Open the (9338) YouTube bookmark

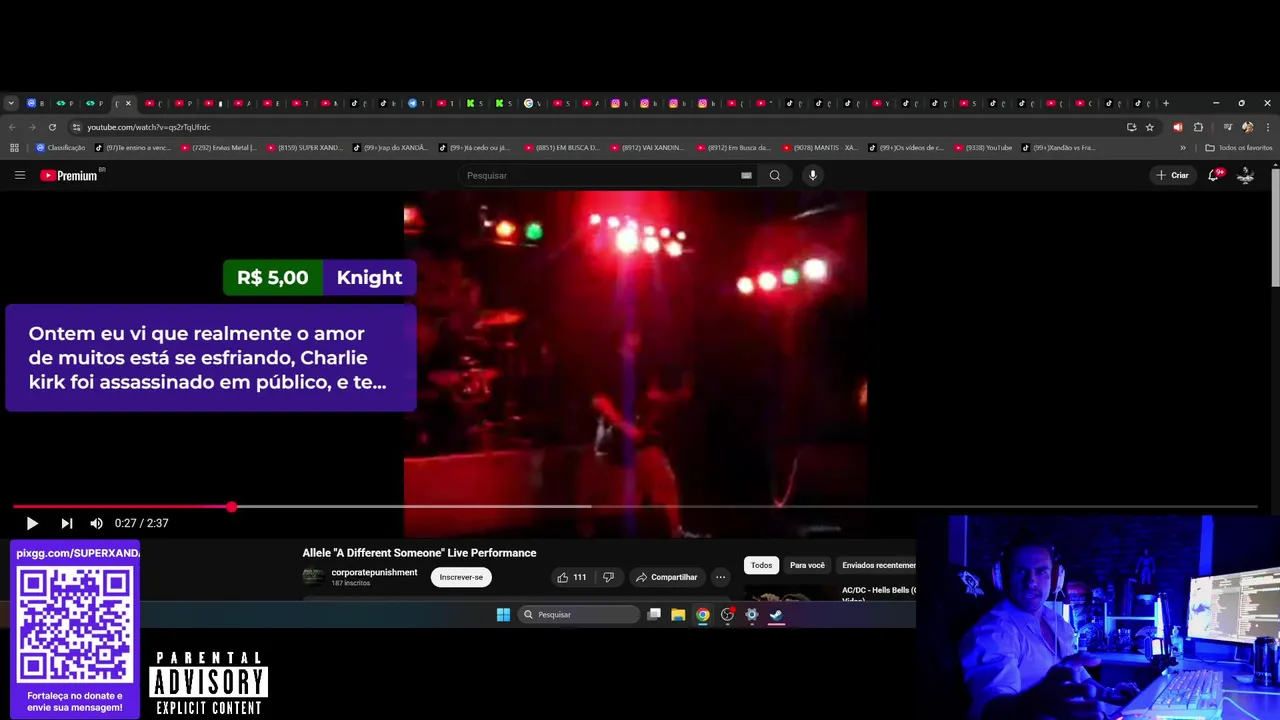pyautogui.click(x=983, y=148)
